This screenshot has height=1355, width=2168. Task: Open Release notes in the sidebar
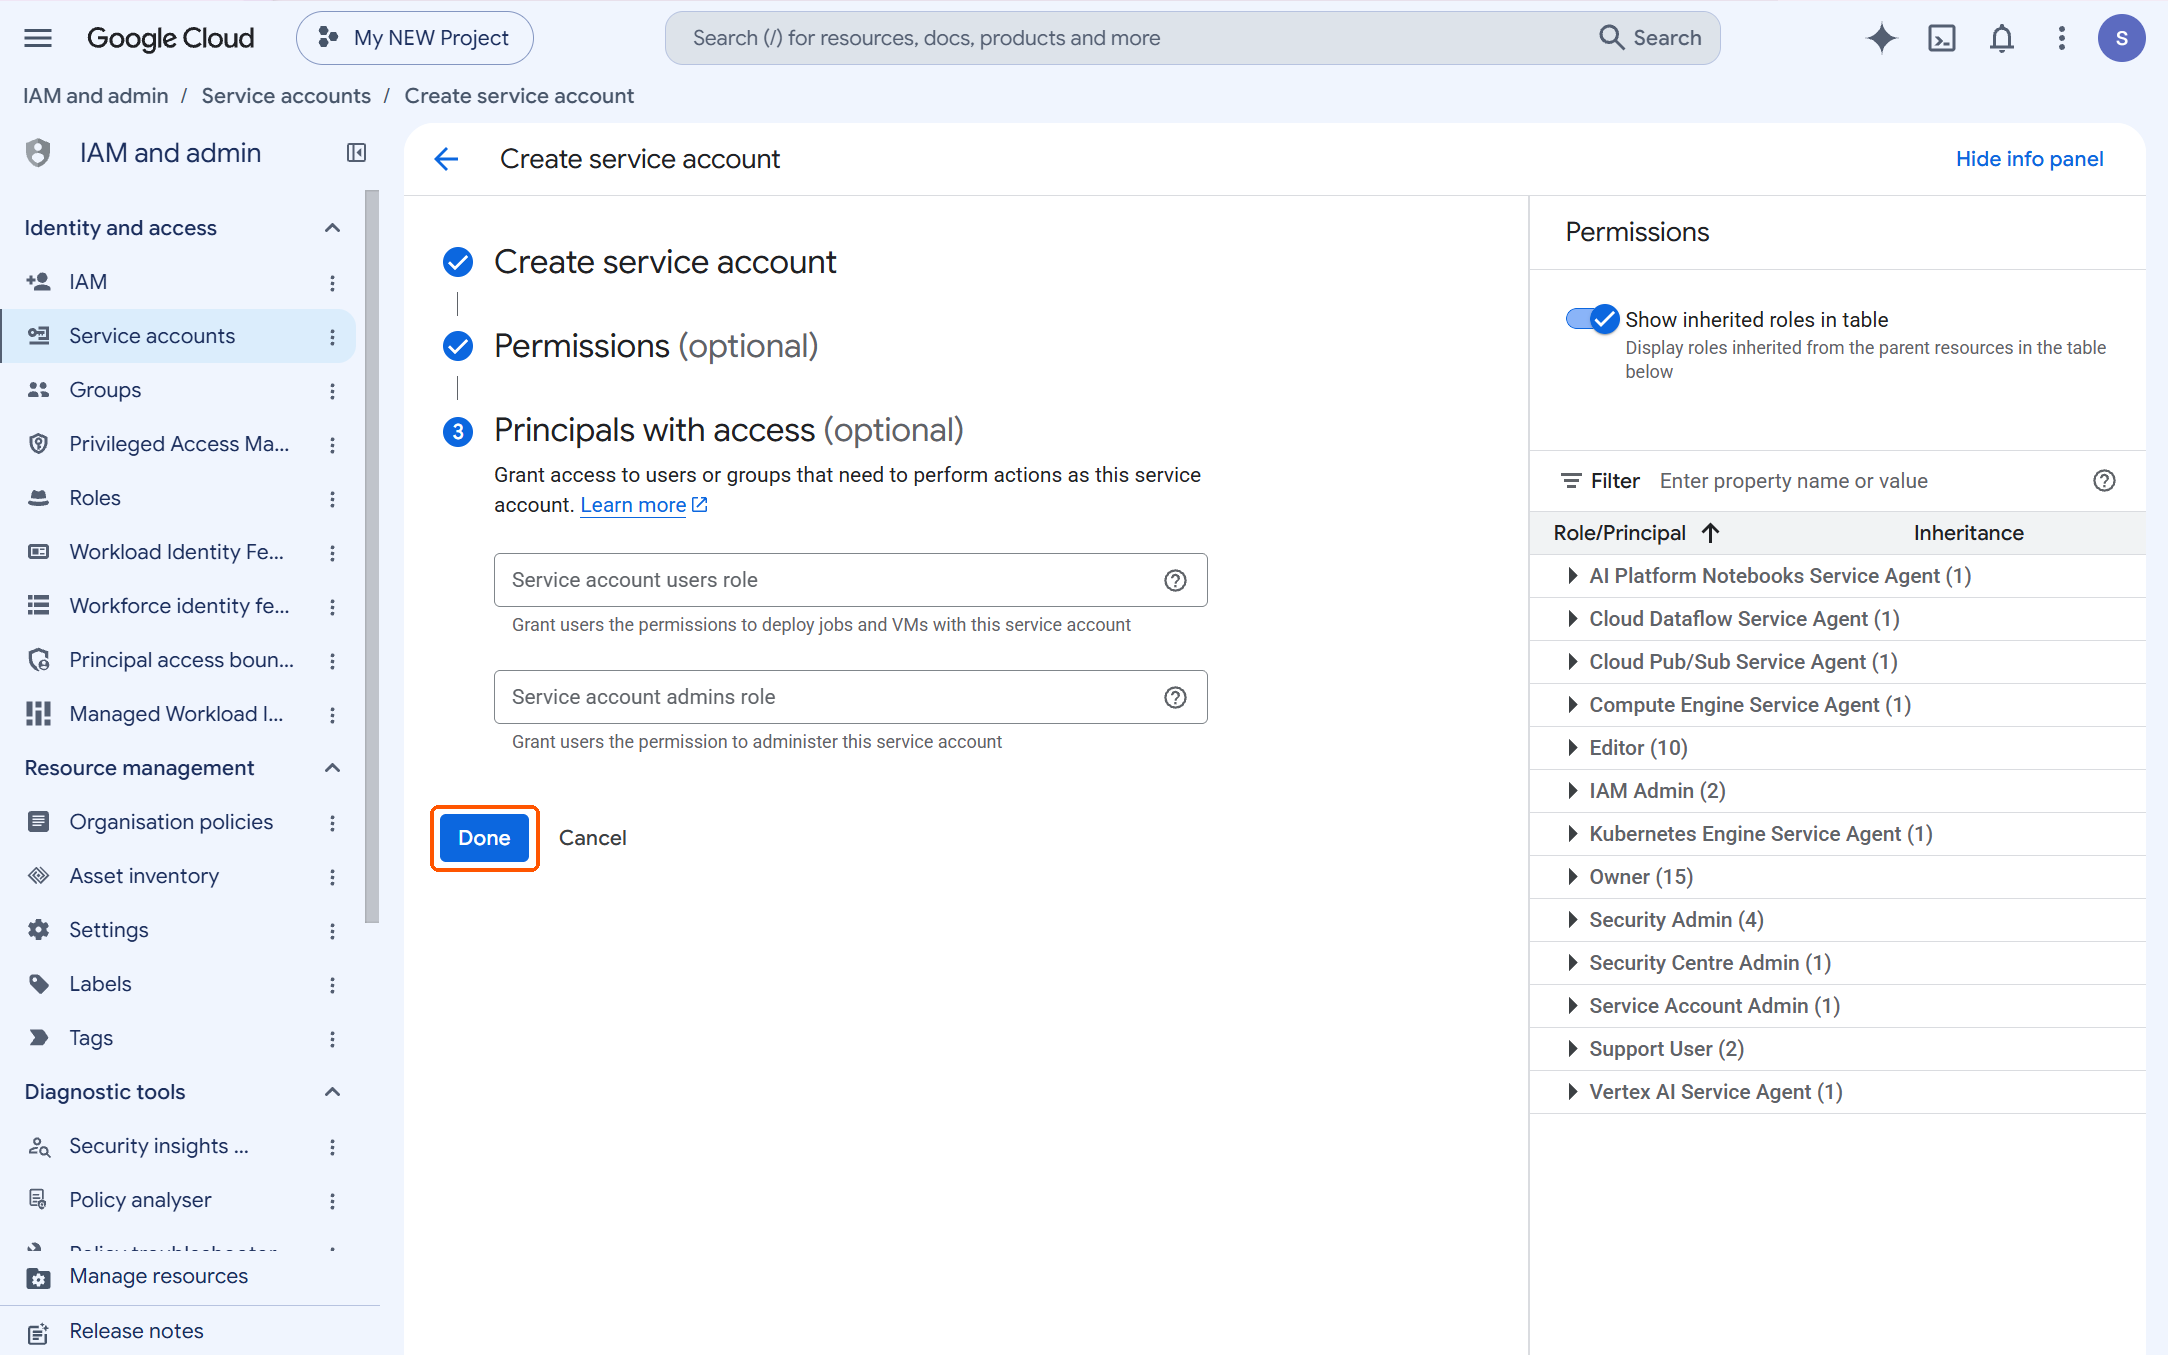tap(136, 1332)
